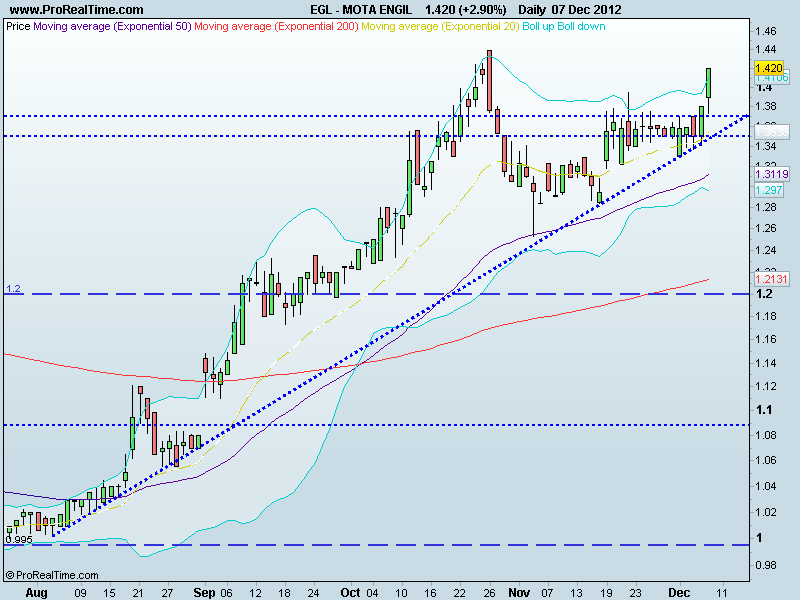Image resolution: width=800 pixels, height=600 pixels.
Task: Click the 0.98 price axis label
Action: (x=765, y=565)
